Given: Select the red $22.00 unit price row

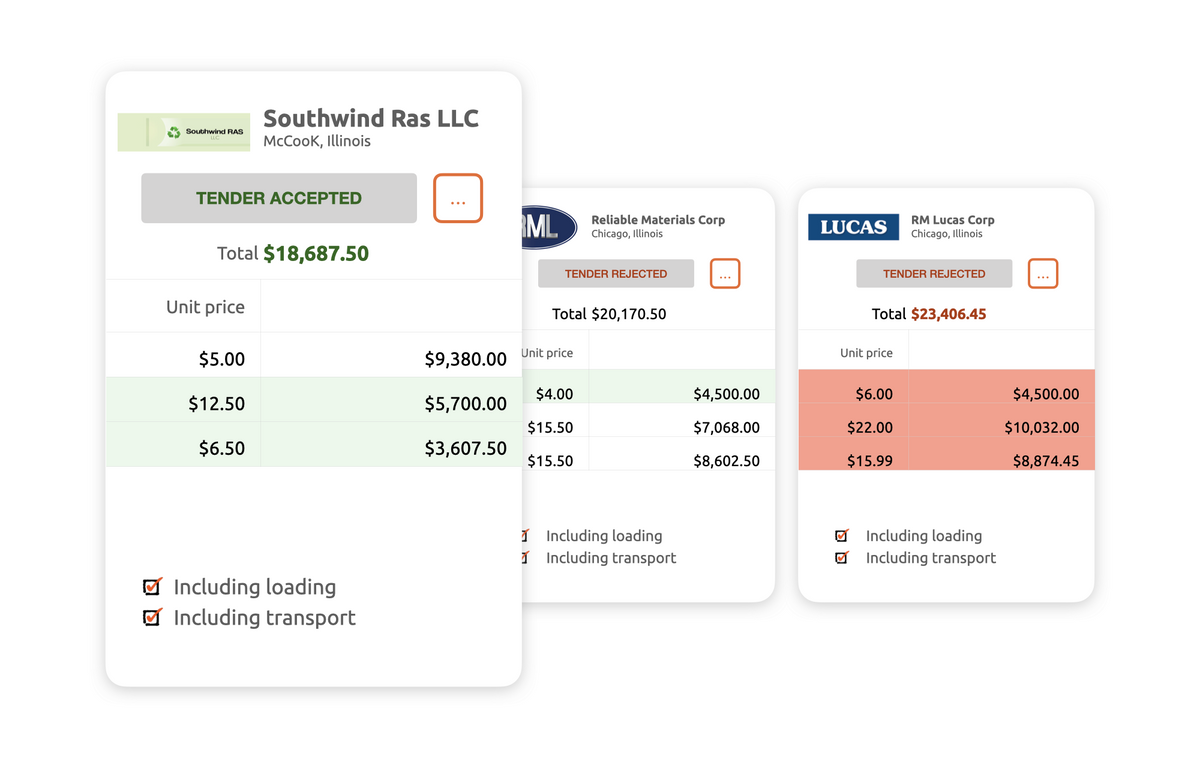Looking at the screenshot, I should click(x=869, y=427).
